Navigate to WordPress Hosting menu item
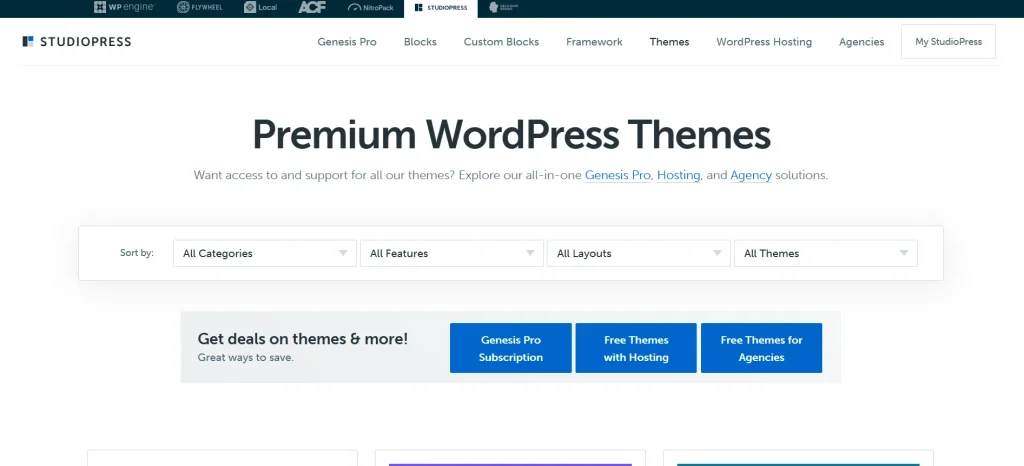Image resolution: width=1024 pixels, height=466 pixels. (x=764, y=42)
